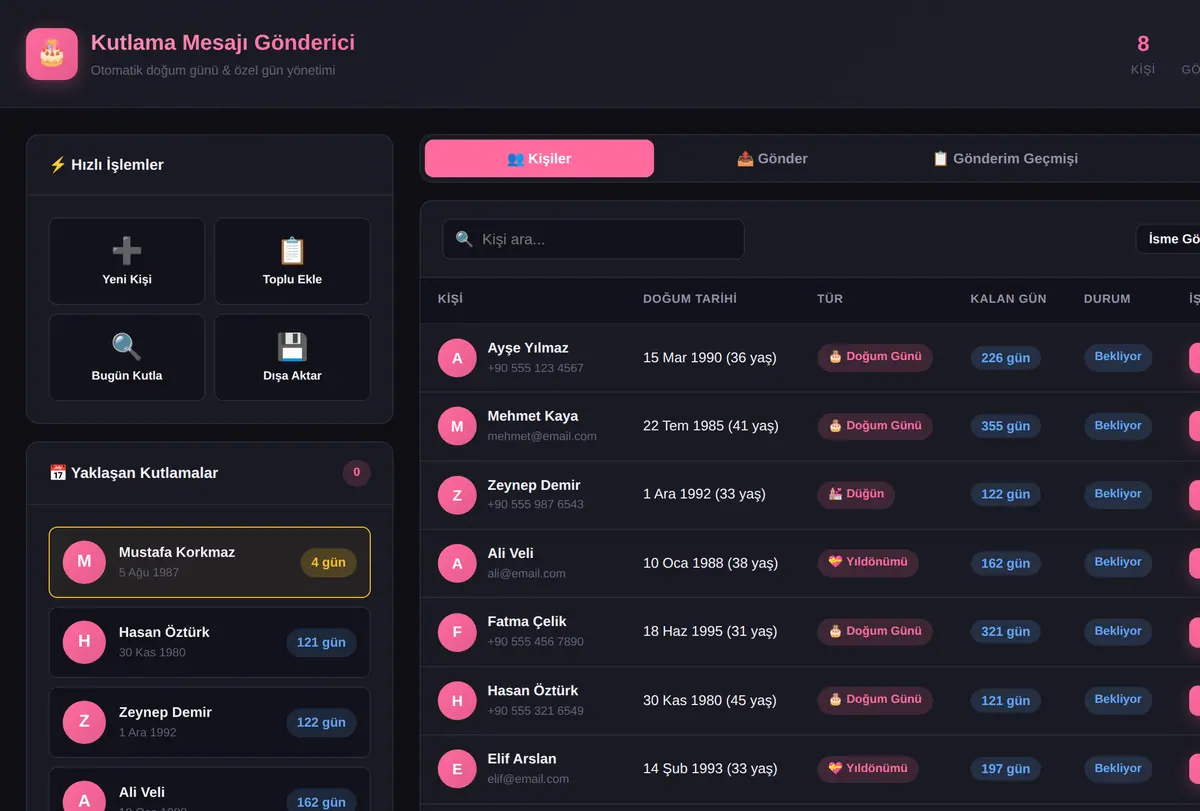Viewport: 1200px width, 811px height.
Task: Click the date 18 Haz 1995 (31 yaş)
Action: [710, 632]
